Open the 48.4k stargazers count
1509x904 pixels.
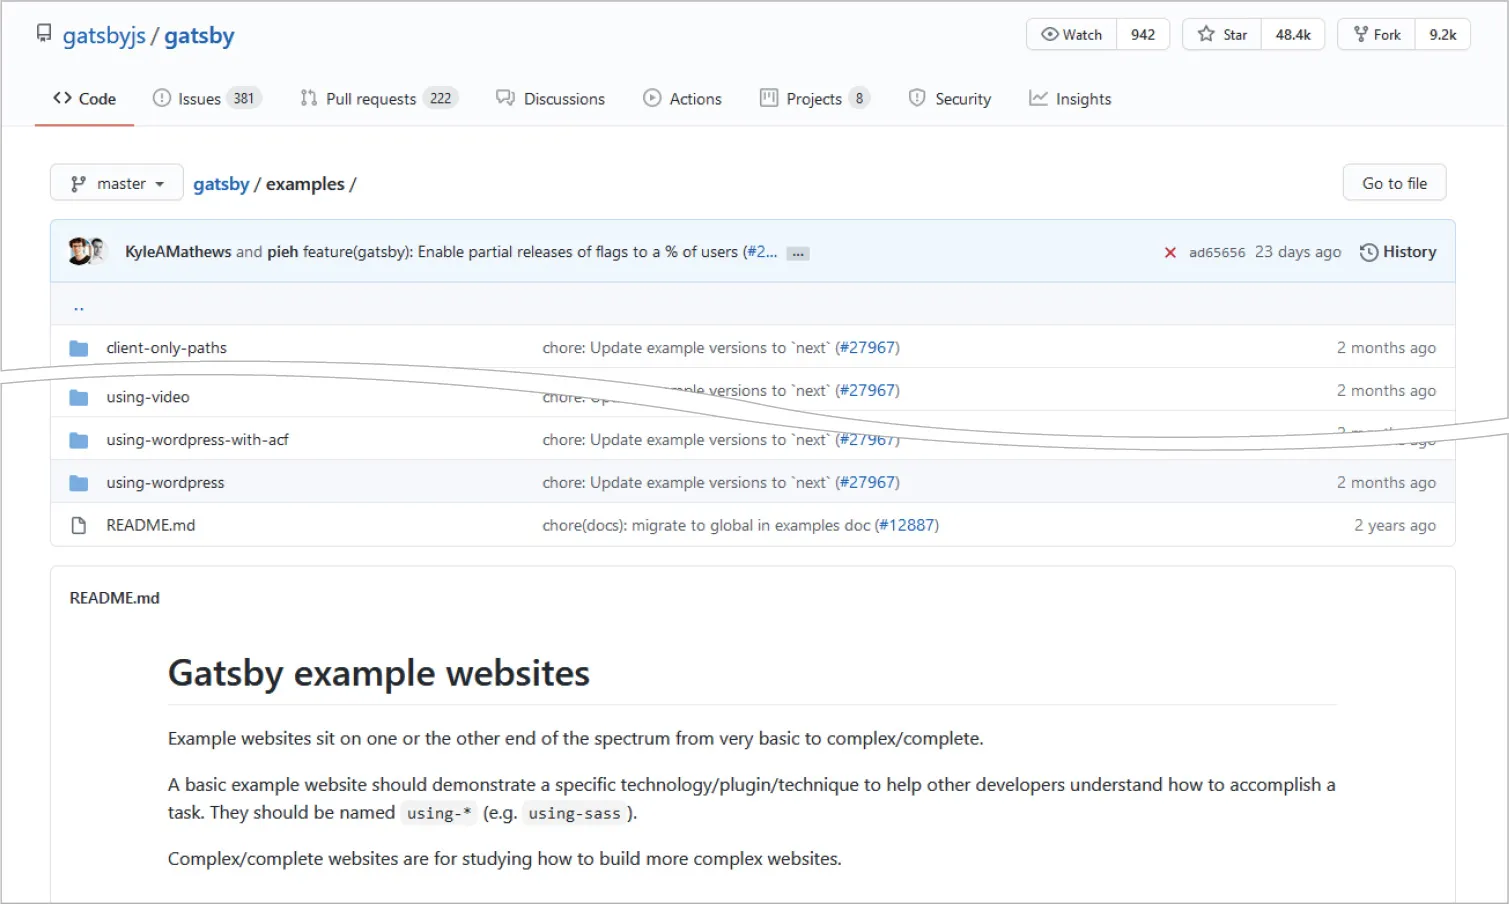[x=1293, y=34]
